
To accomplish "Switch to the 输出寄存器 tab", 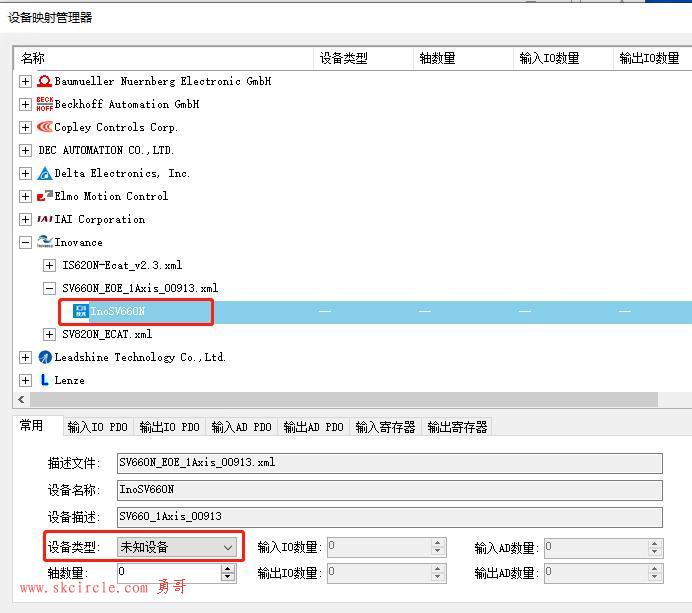I will pos(457,427).
